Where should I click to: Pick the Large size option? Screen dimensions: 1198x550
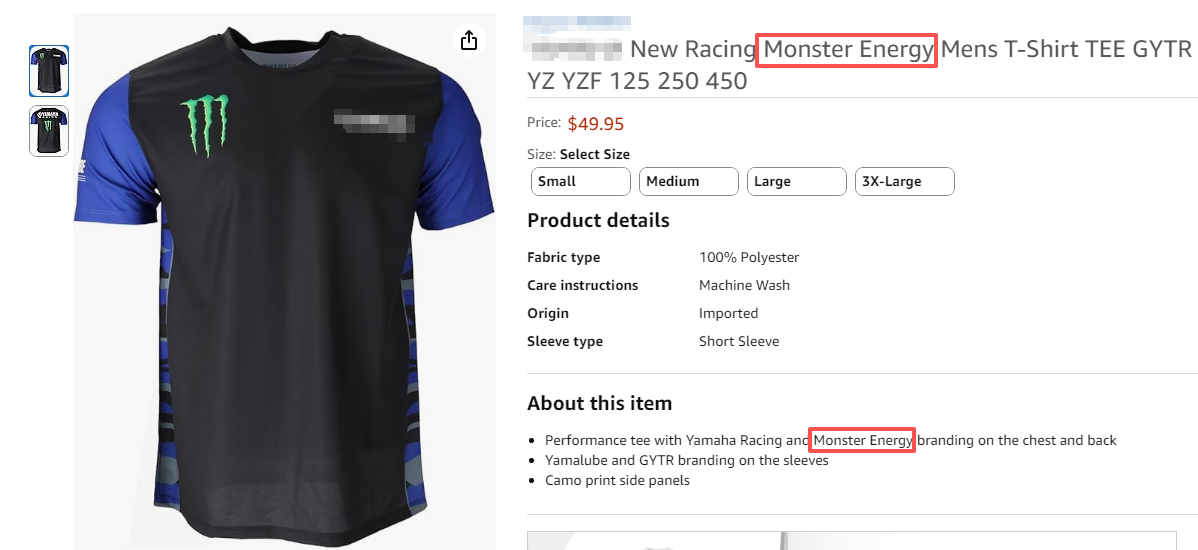pyautogui.click(x=796, y=181)
